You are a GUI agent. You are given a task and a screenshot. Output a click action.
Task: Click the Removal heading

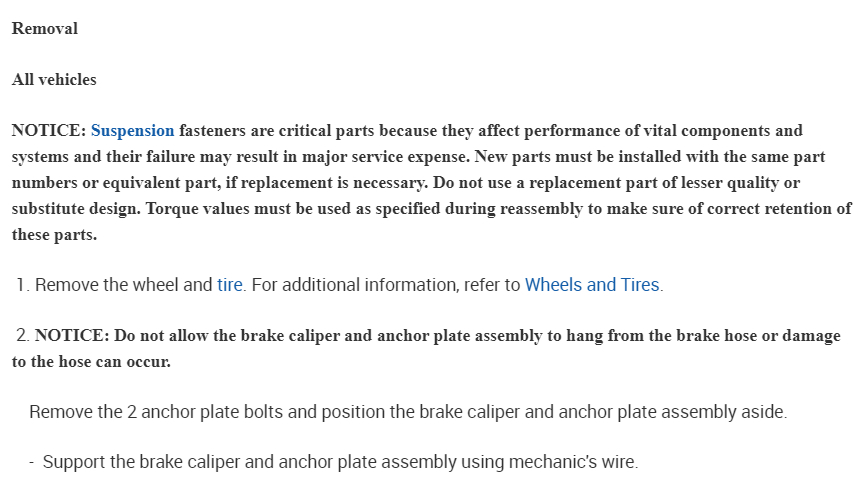pos(45,28)
